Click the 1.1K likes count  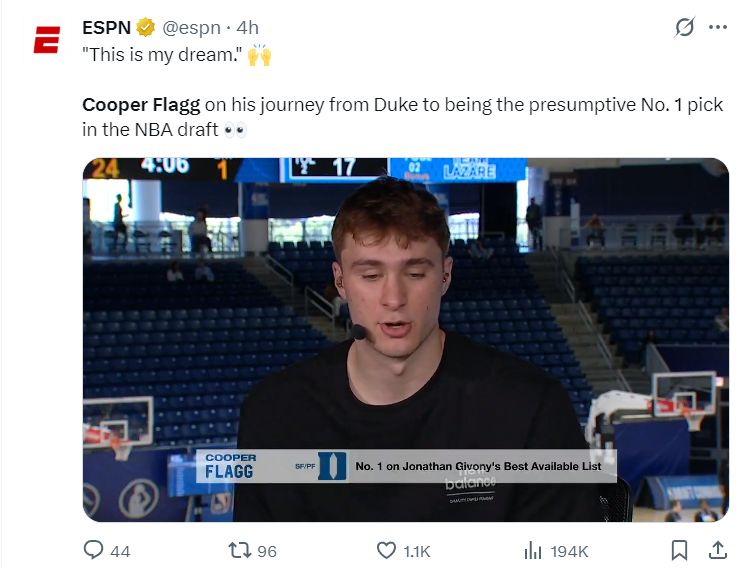pyautogui.click(x=417, y=551)
